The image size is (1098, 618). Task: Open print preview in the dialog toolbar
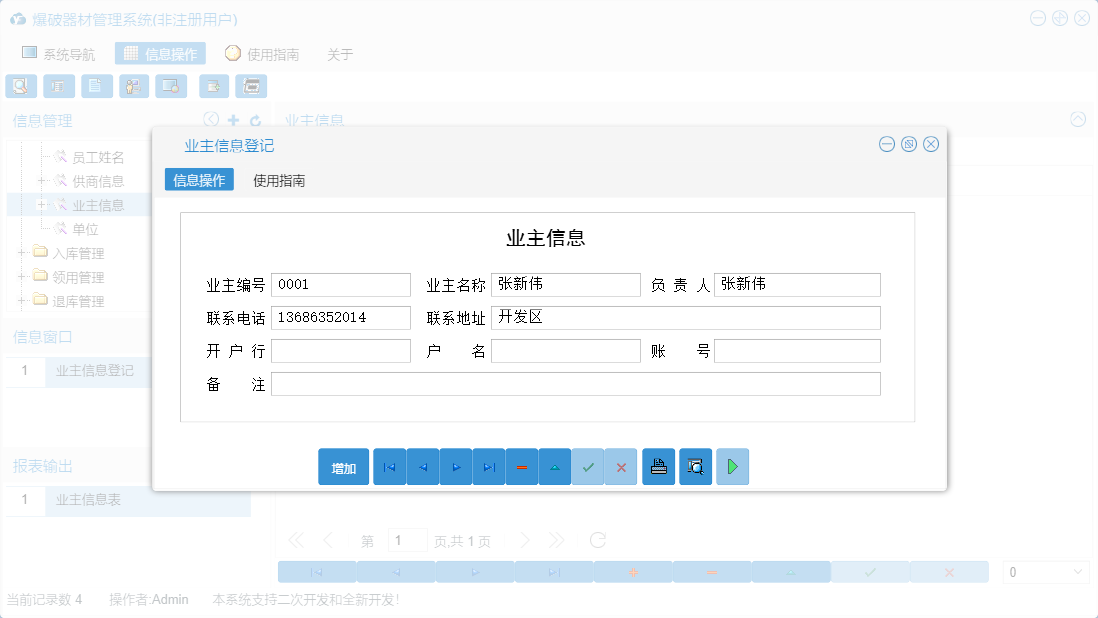[695, 467]
